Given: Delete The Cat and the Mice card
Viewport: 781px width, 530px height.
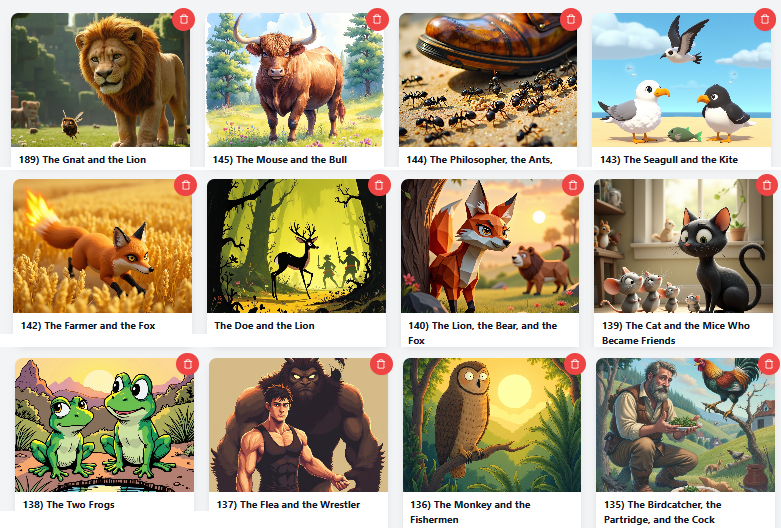Looking at the screenshot, I should [767, 185].
